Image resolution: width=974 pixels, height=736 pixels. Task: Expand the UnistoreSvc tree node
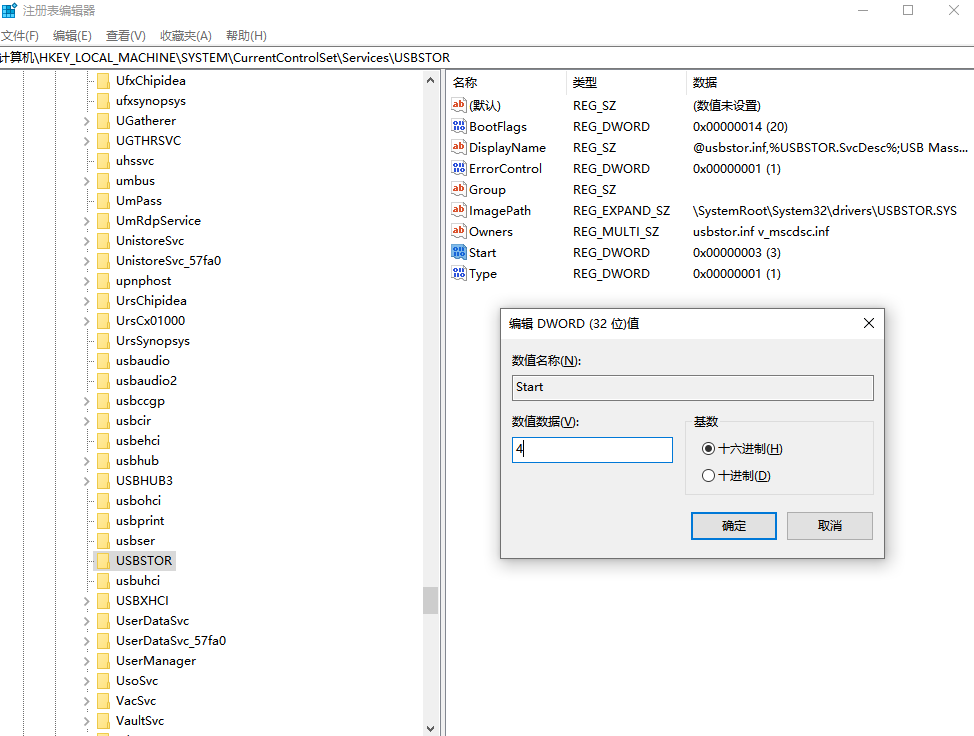[x=86, y=241]
